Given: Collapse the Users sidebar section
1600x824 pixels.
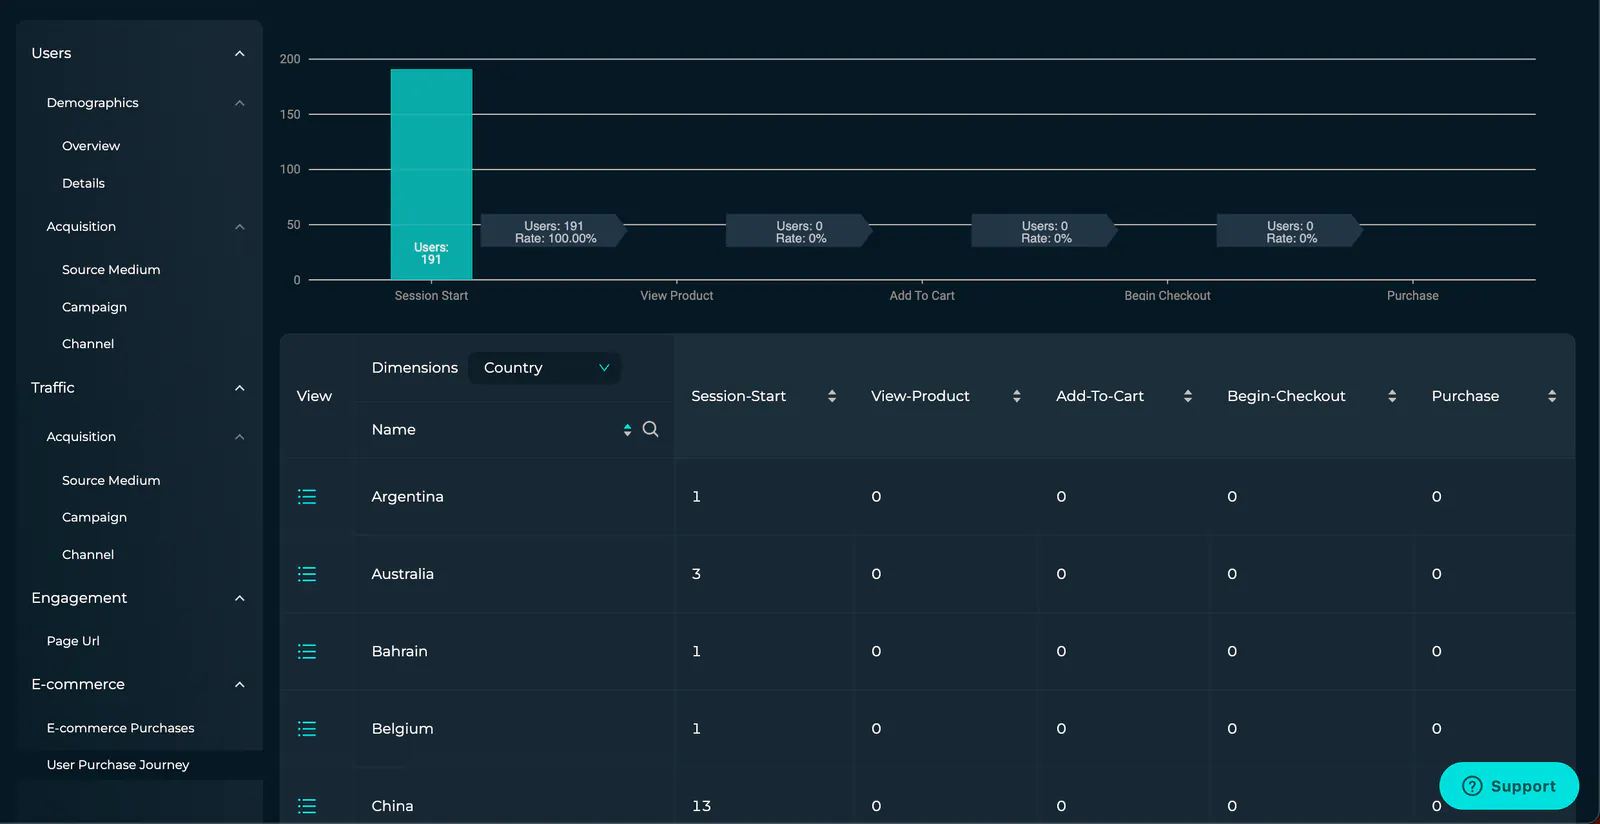Looking at the screenshot, I should (240, 53).
